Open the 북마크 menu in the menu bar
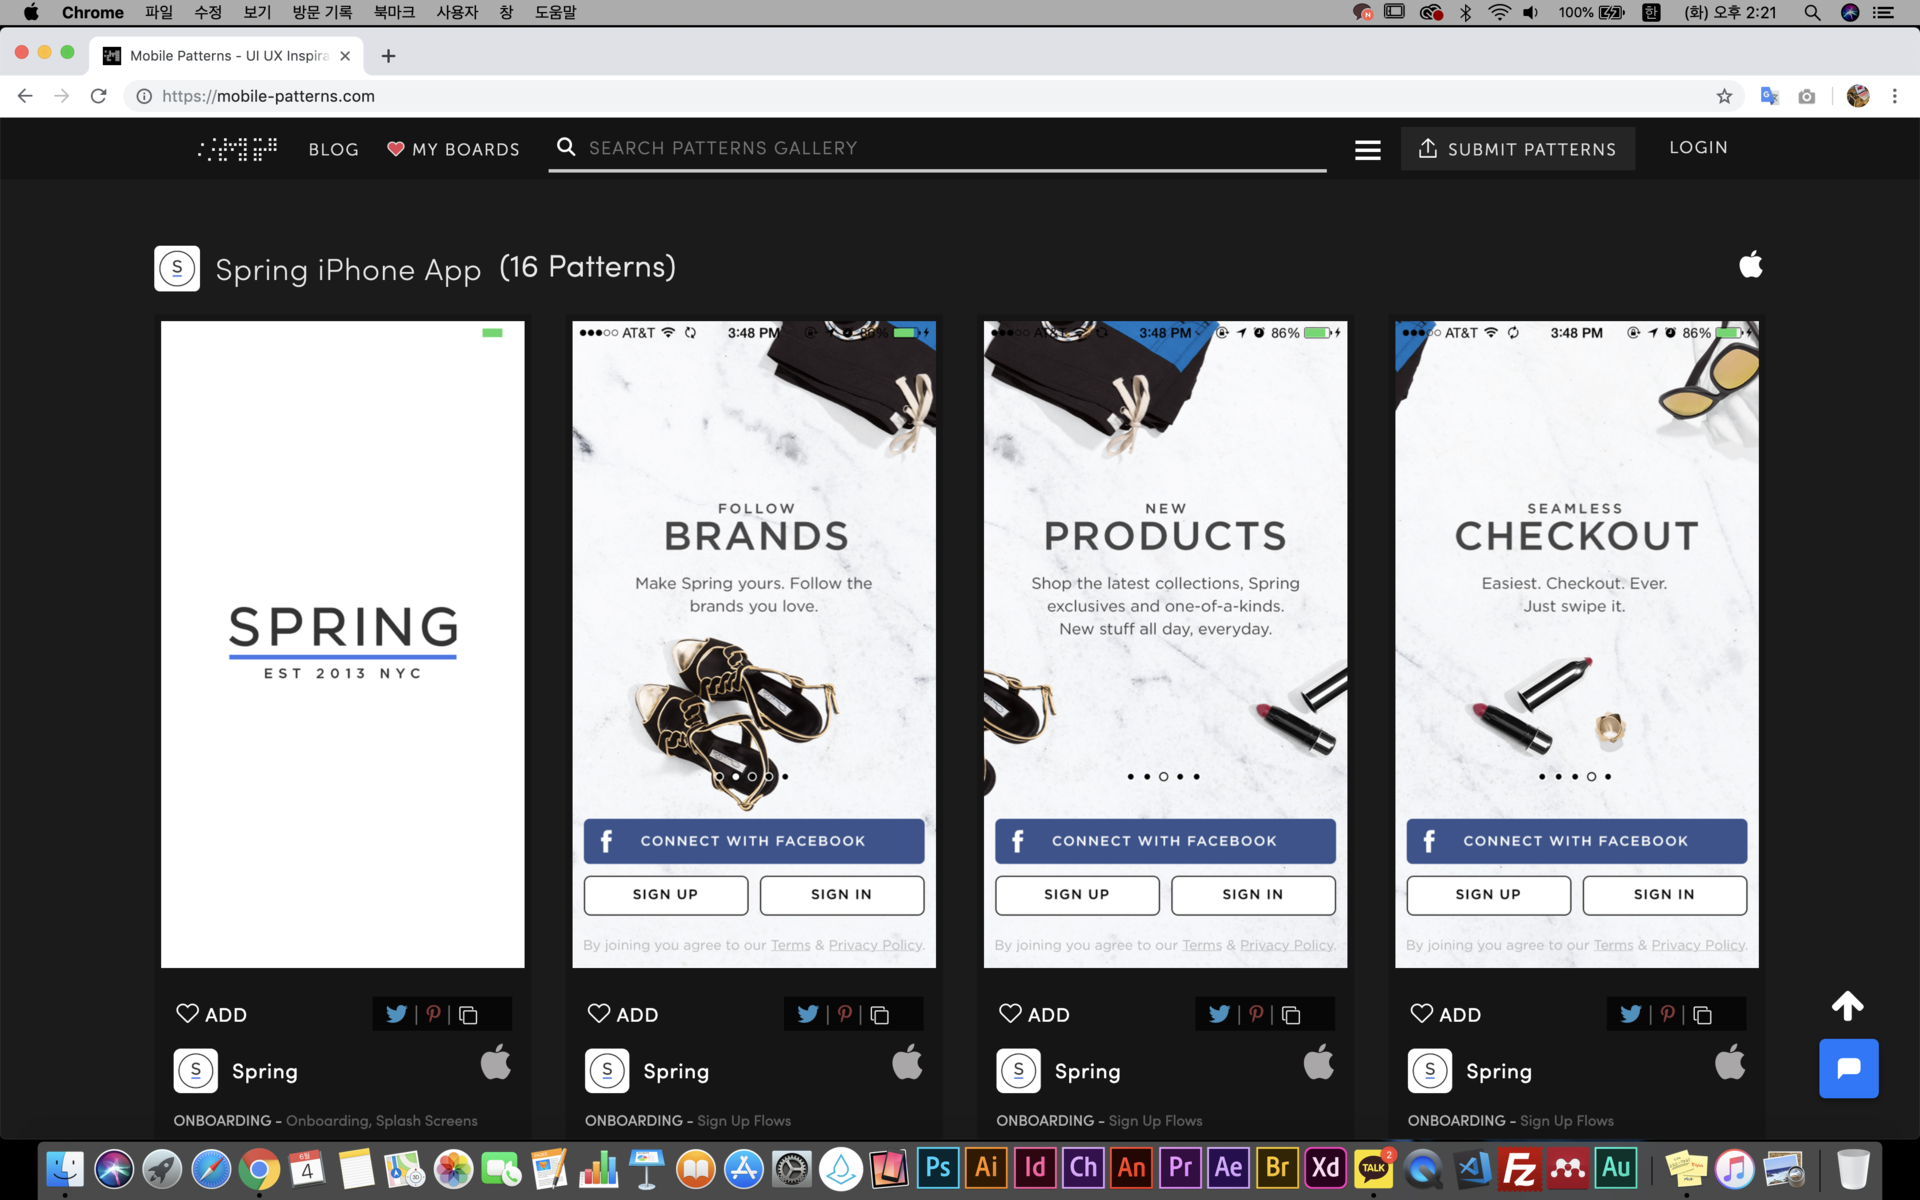Image resolution: width=1920 pixels, height=1200 pixels. tap(393, 12)
